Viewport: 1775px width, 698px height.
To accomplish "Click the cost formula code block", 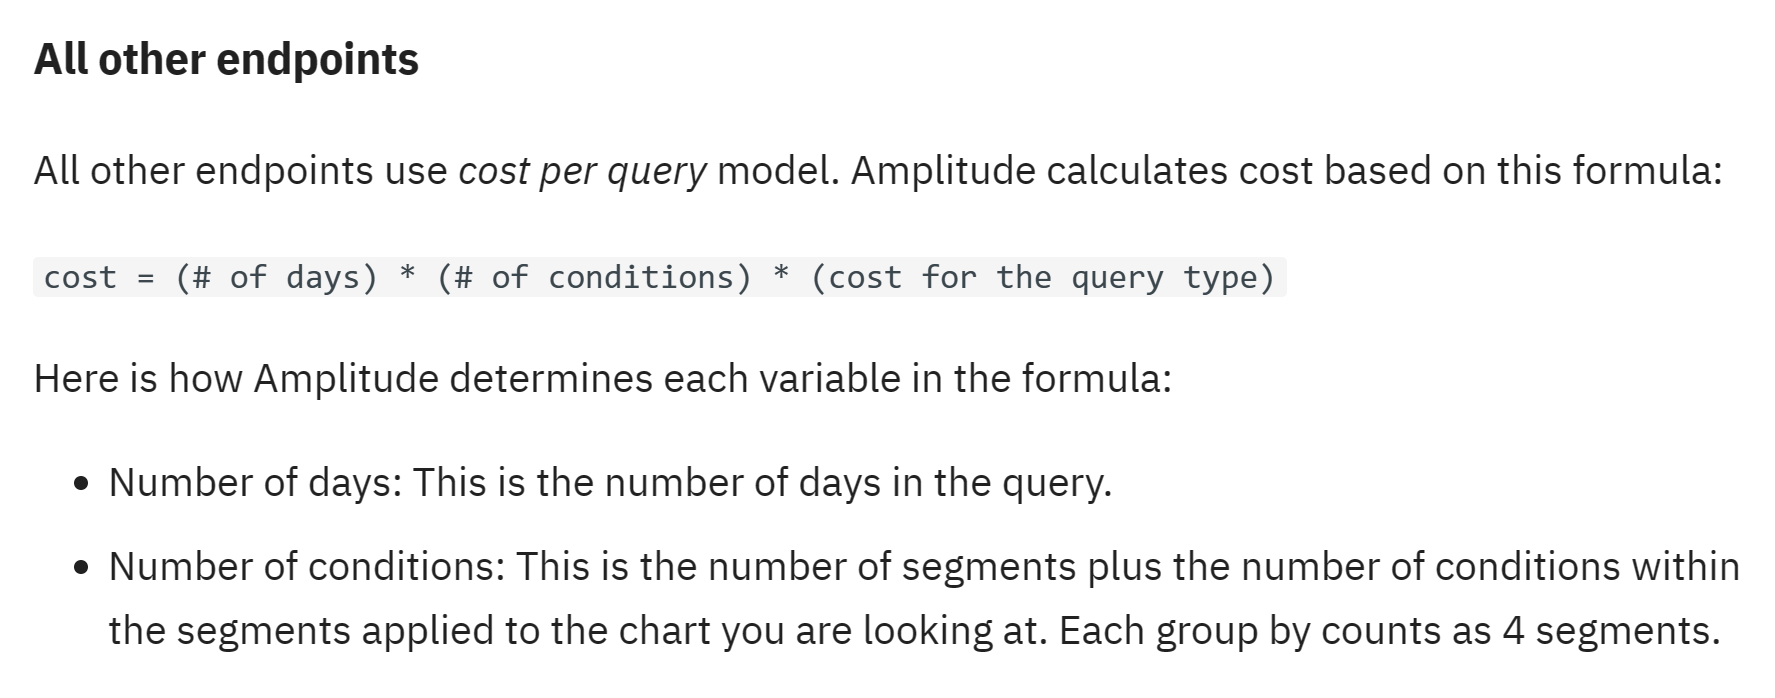I will [x=660, y=277].
